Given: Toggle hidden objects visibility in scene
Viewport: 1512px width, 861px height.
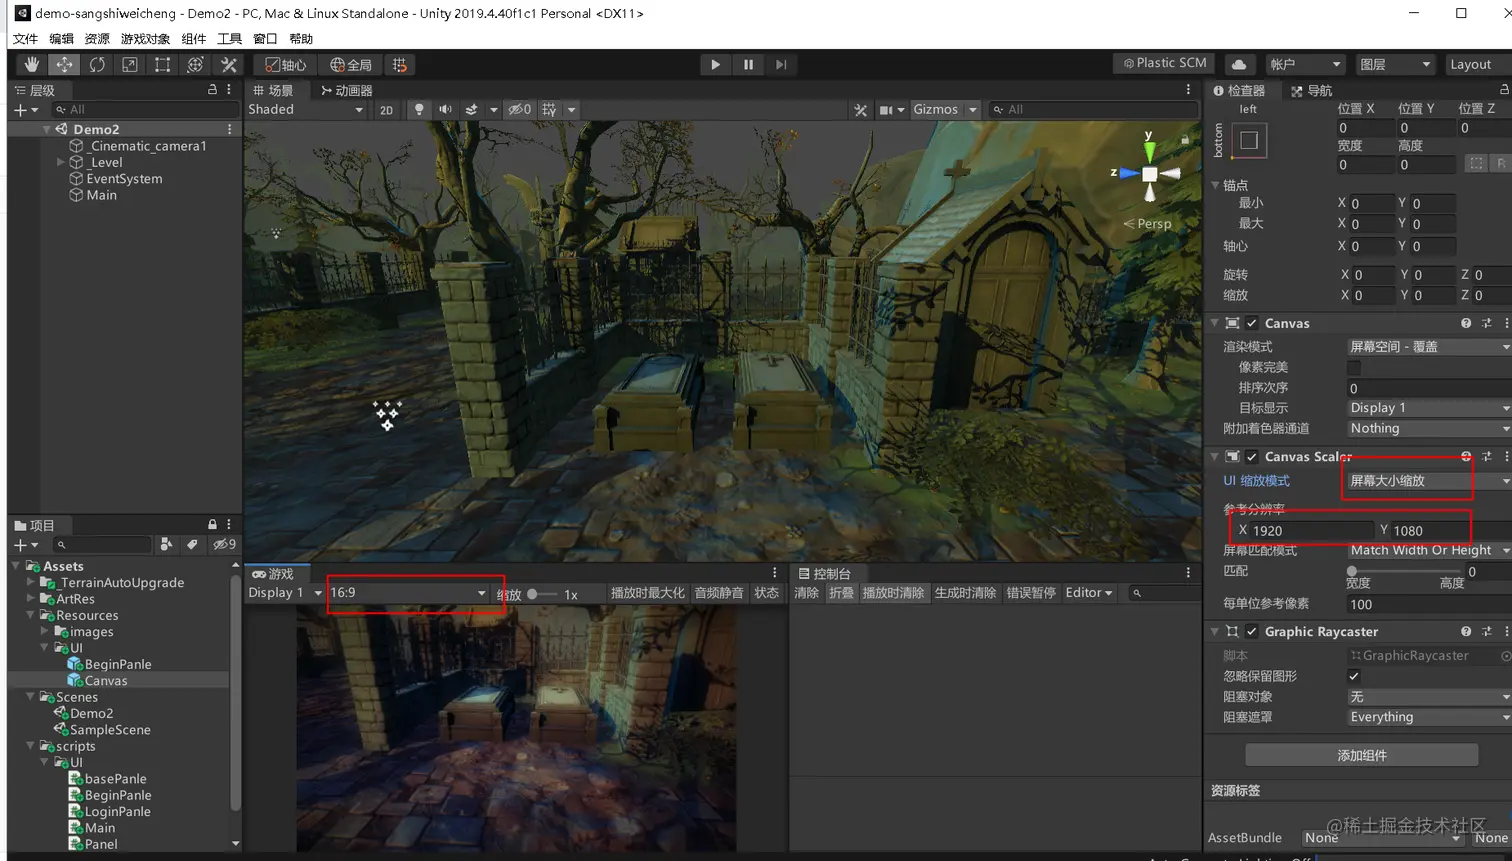Looking at the screenshot, I should tap(520, 110).
